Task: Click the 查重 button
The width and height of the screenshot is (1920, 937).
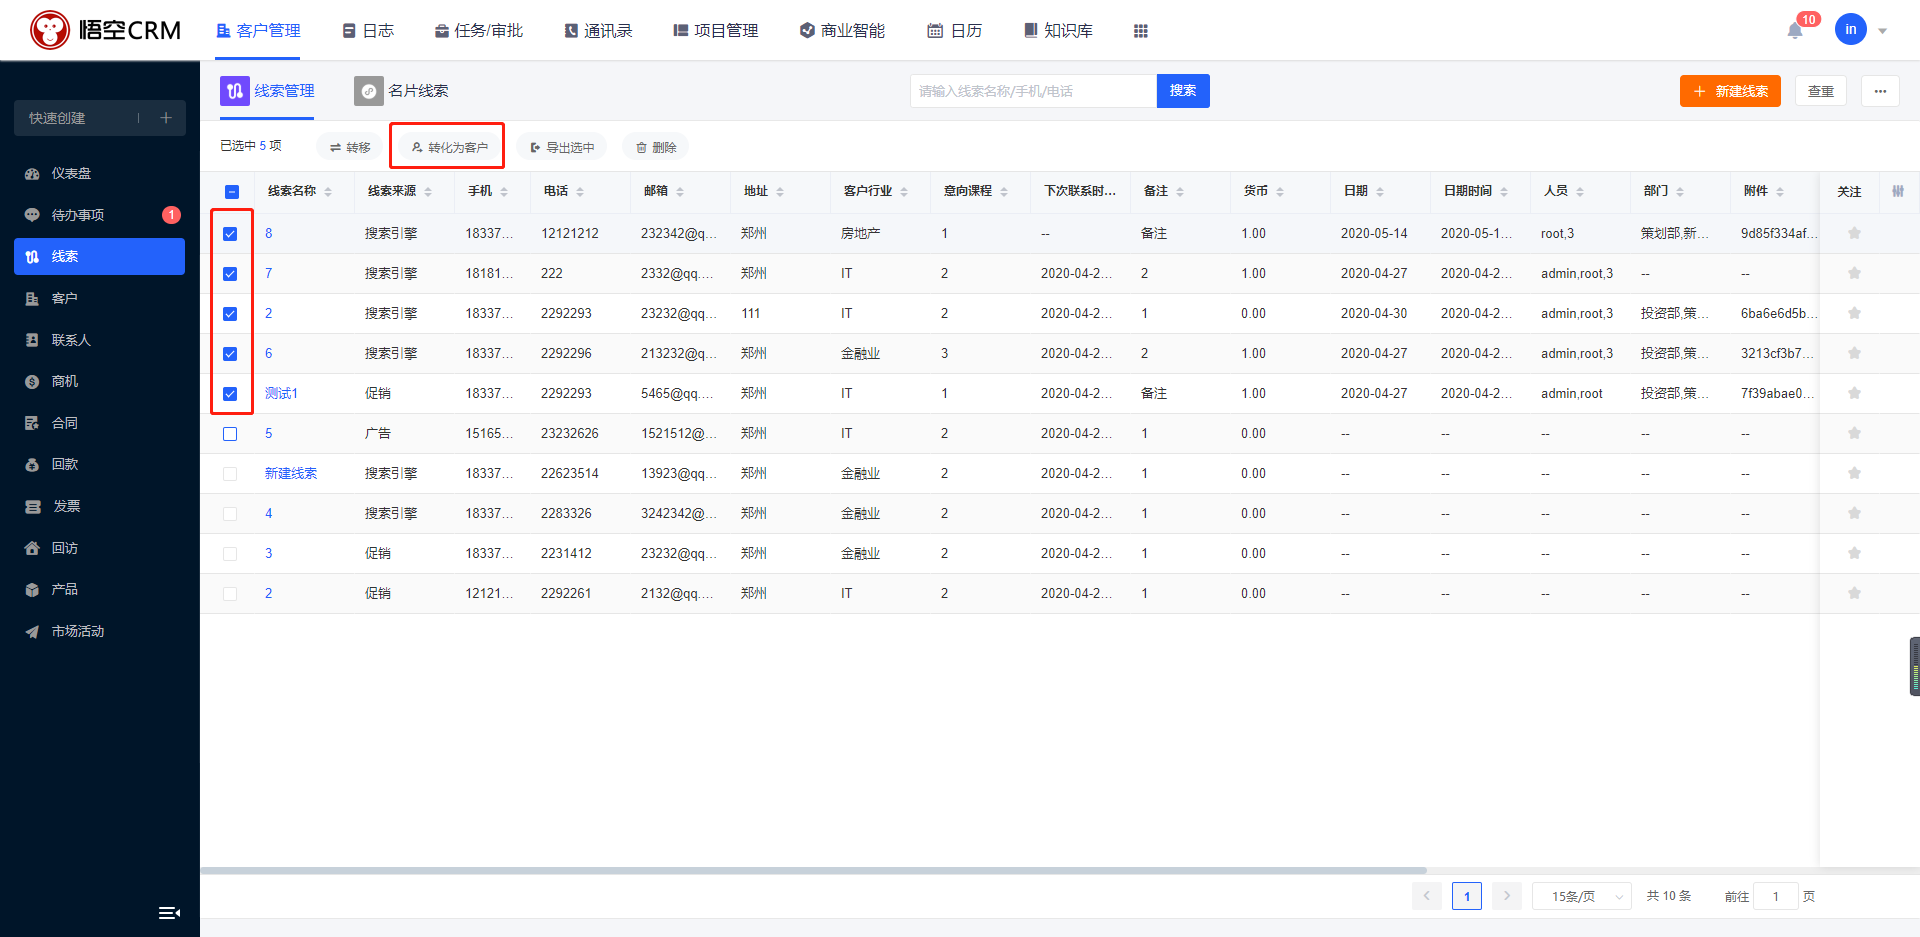Action: [x=1821, y=91]
